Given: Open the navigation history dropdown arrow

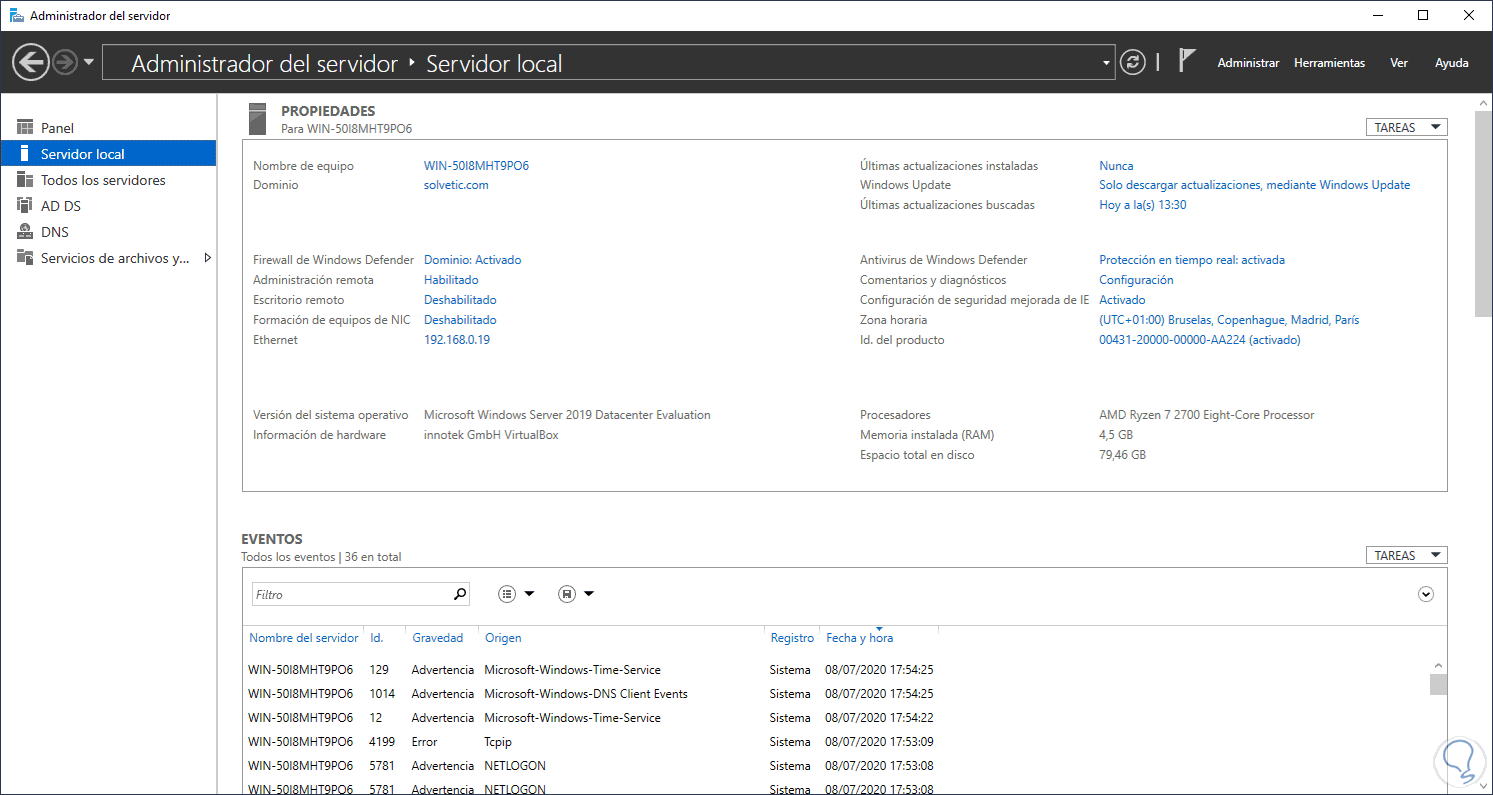Looking at the screenshot, I should 89,62.
